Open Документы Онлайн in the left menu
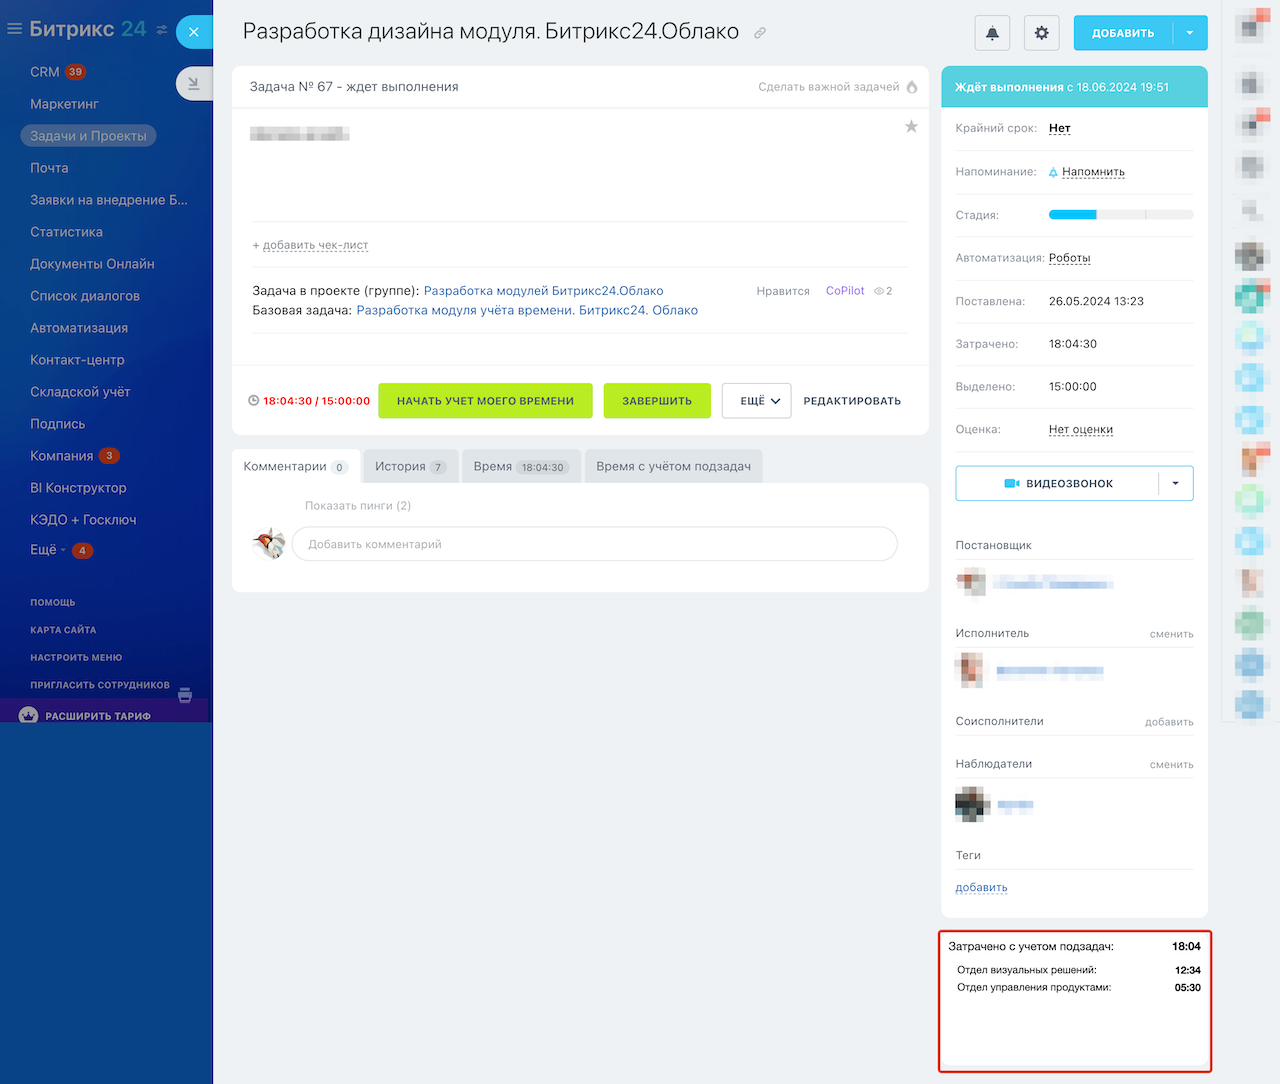Viewport: 1280px width, 1084px height. tap(92, 264)
